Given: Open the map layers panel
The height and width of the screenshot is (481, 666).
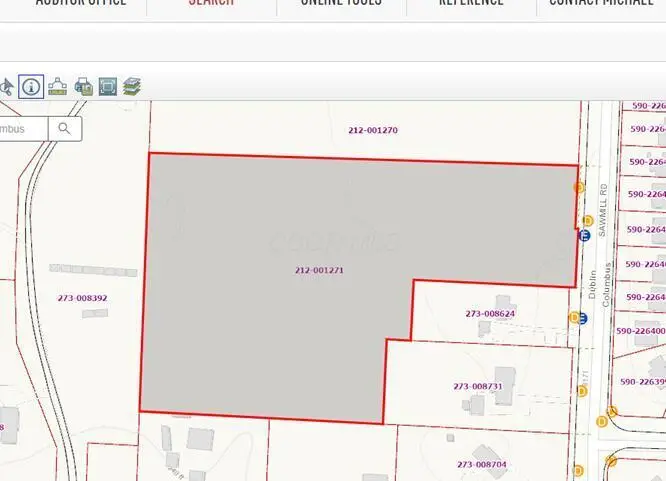Looking at the screenshot, I should pyautogui.click(x=132, y=87).
